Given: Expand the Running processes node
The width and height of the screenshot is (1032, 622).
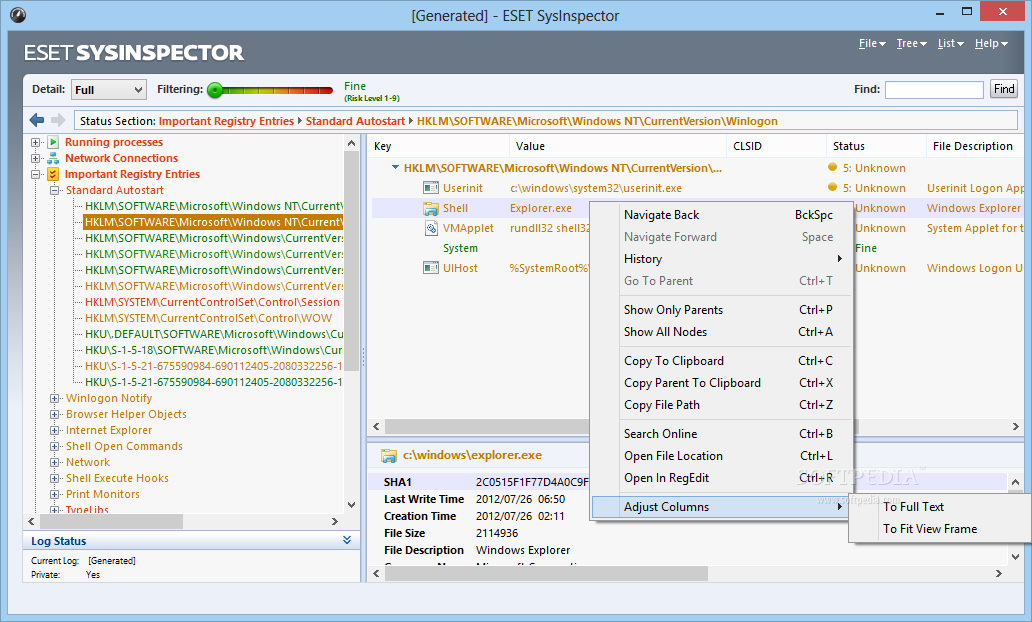Looking at the screenshot, I should pyautogui.click(x=36, y=142).
